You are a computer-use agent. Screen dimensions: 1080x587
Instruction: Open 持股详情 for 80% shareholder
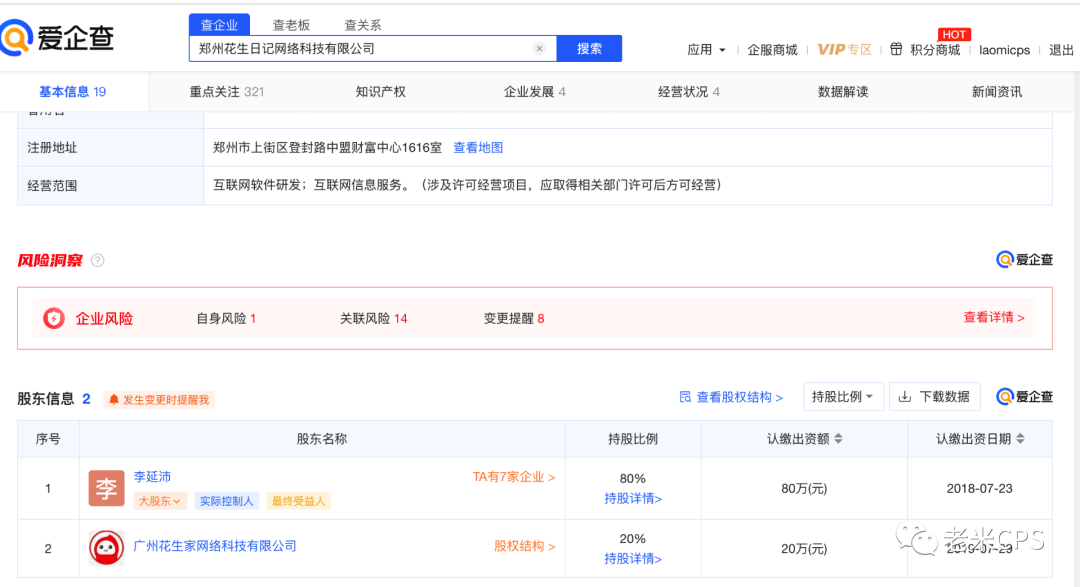coord(632,498)
